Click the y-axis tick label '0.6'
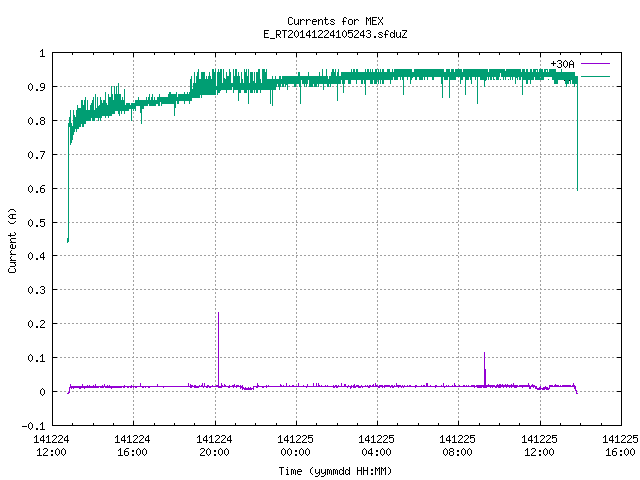The height and width of the screenshot is (480, 640). pos(36,189)
